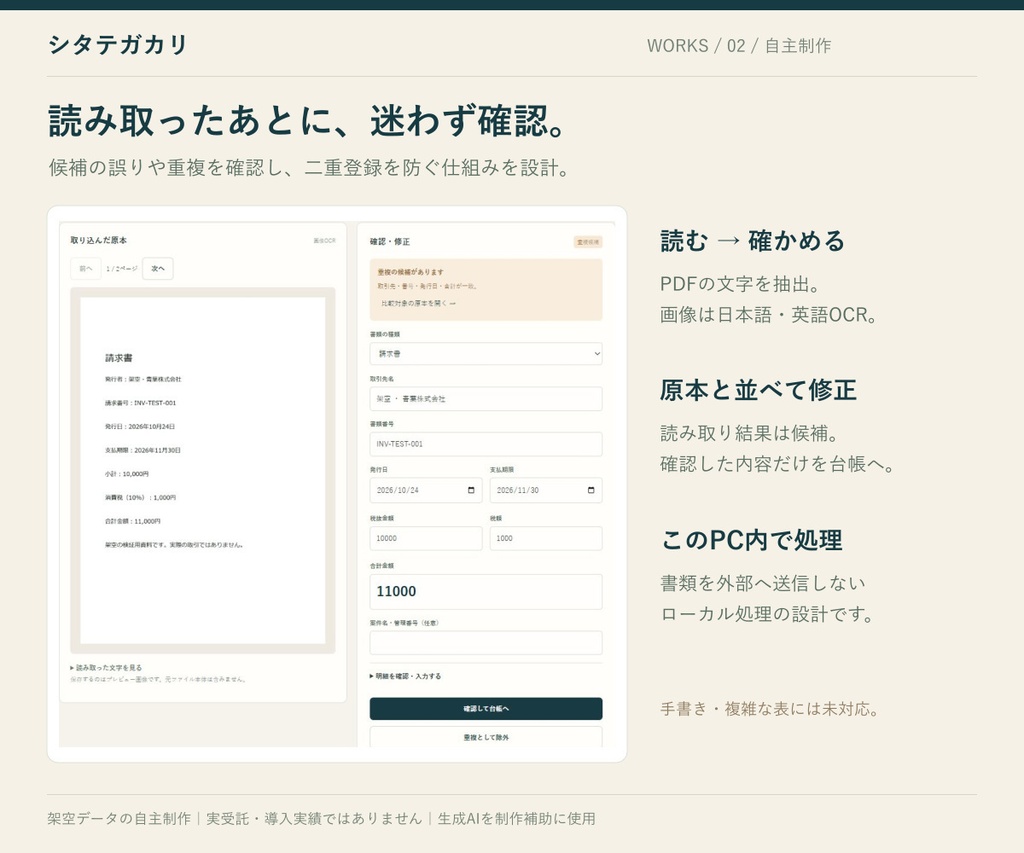Image resolution: width=1024 pixels, height=853 pixels.
Task: Click the 画像OCR label in source panel
Action: (325, 240)
